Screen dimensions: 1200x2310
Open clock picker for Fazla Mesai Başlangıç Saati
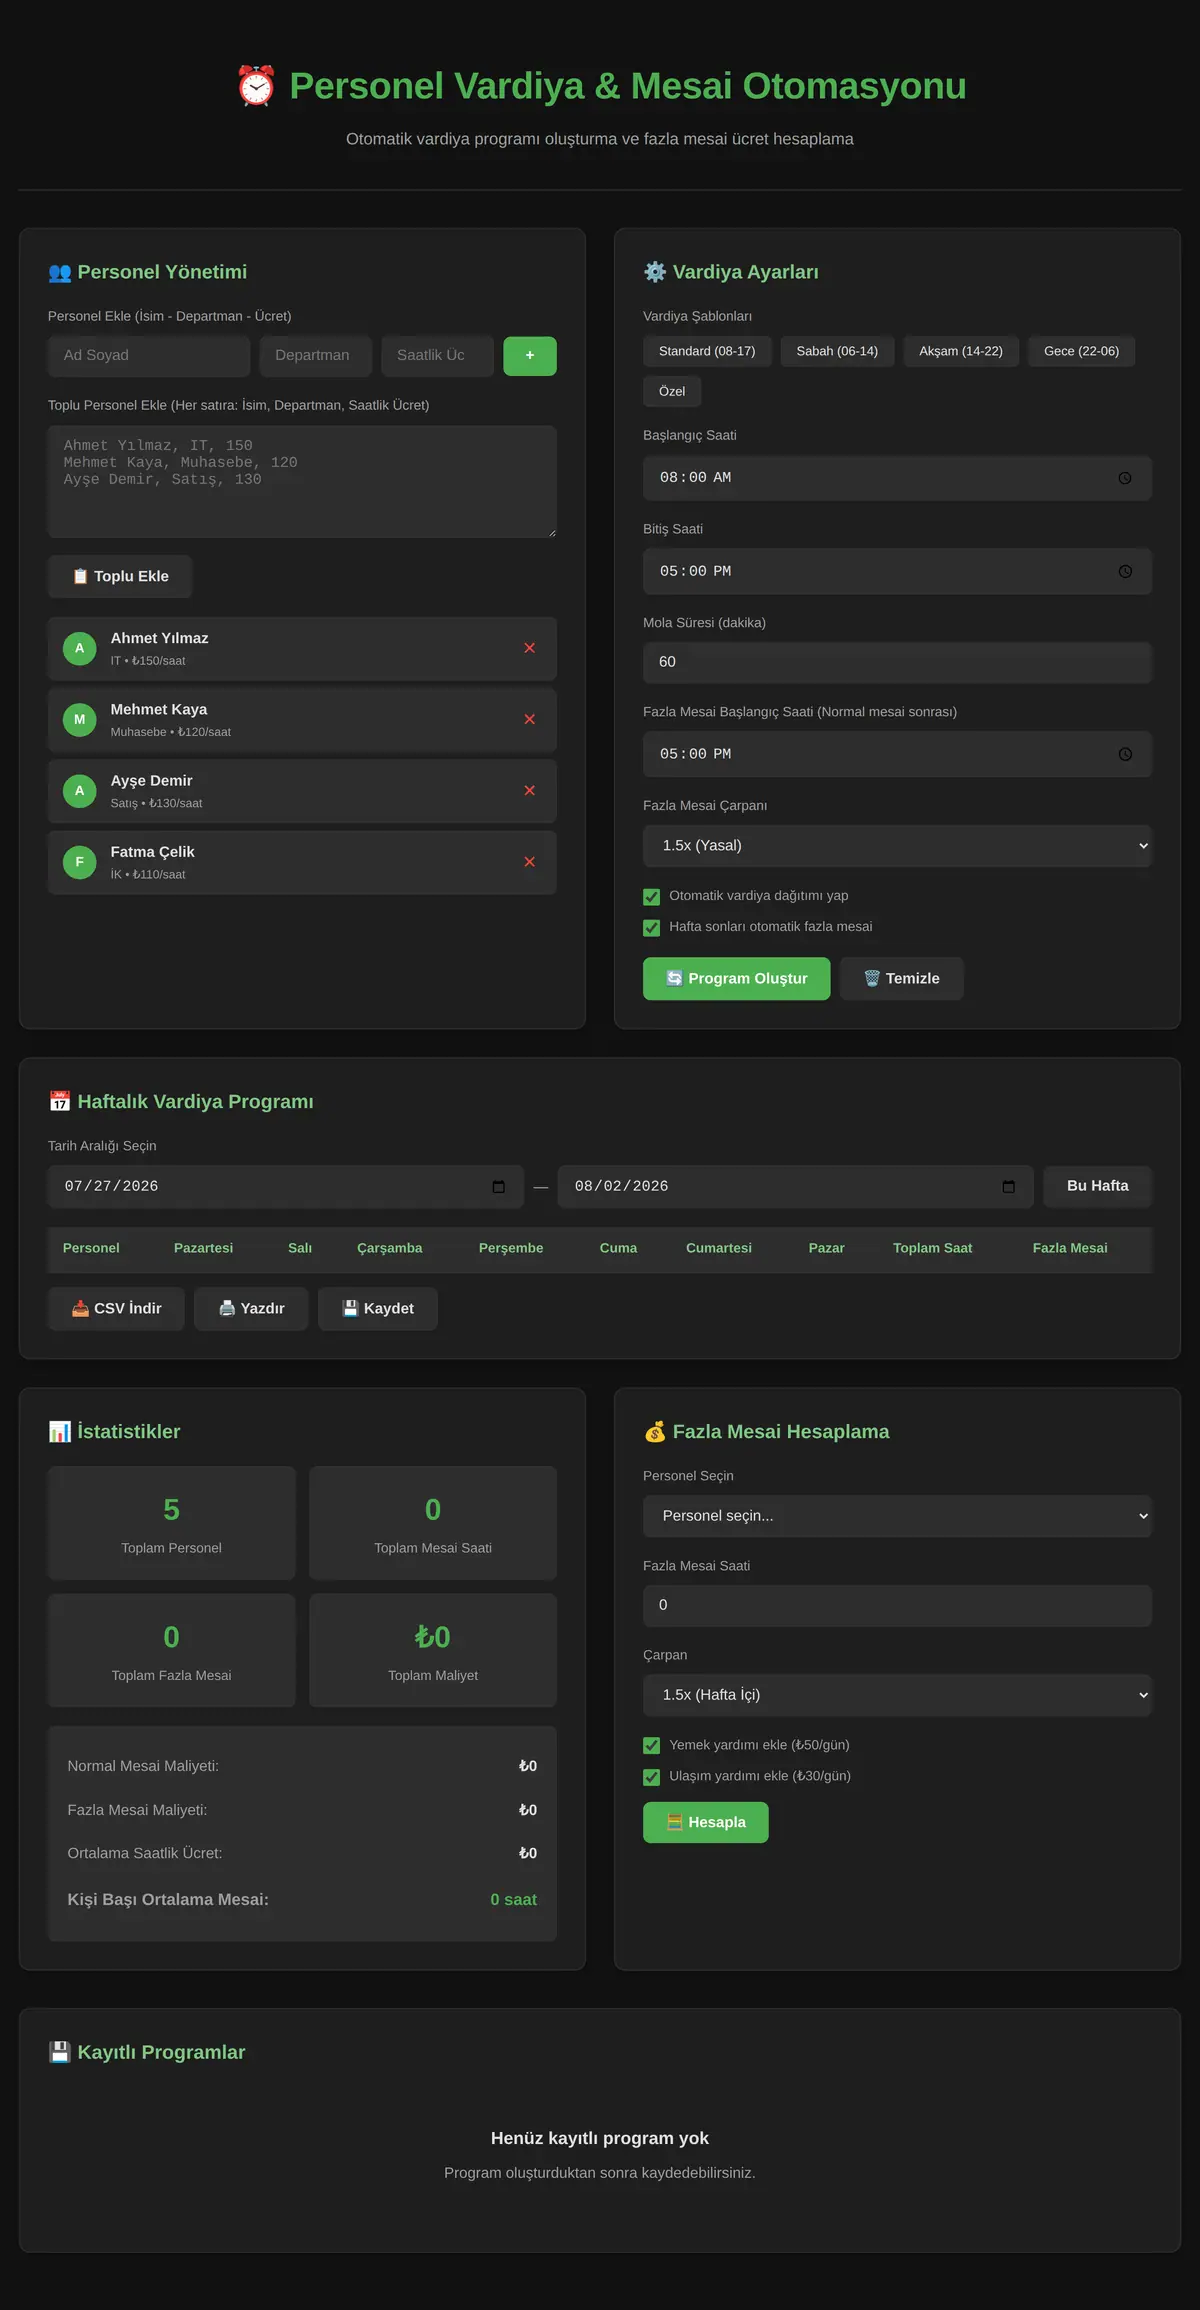1125,754
